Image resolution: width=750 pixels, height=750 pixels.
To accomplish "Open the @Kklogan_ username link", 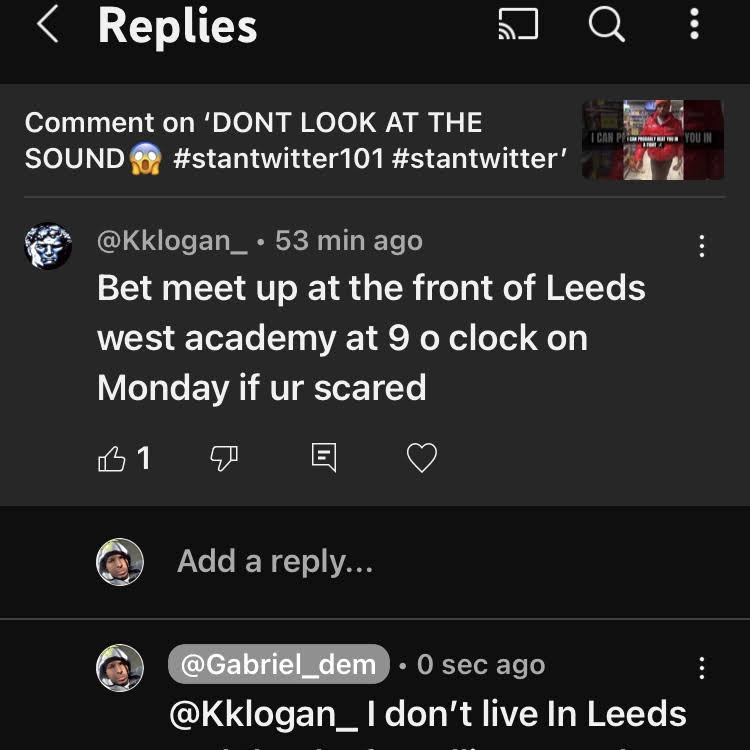I will point(172,241).
